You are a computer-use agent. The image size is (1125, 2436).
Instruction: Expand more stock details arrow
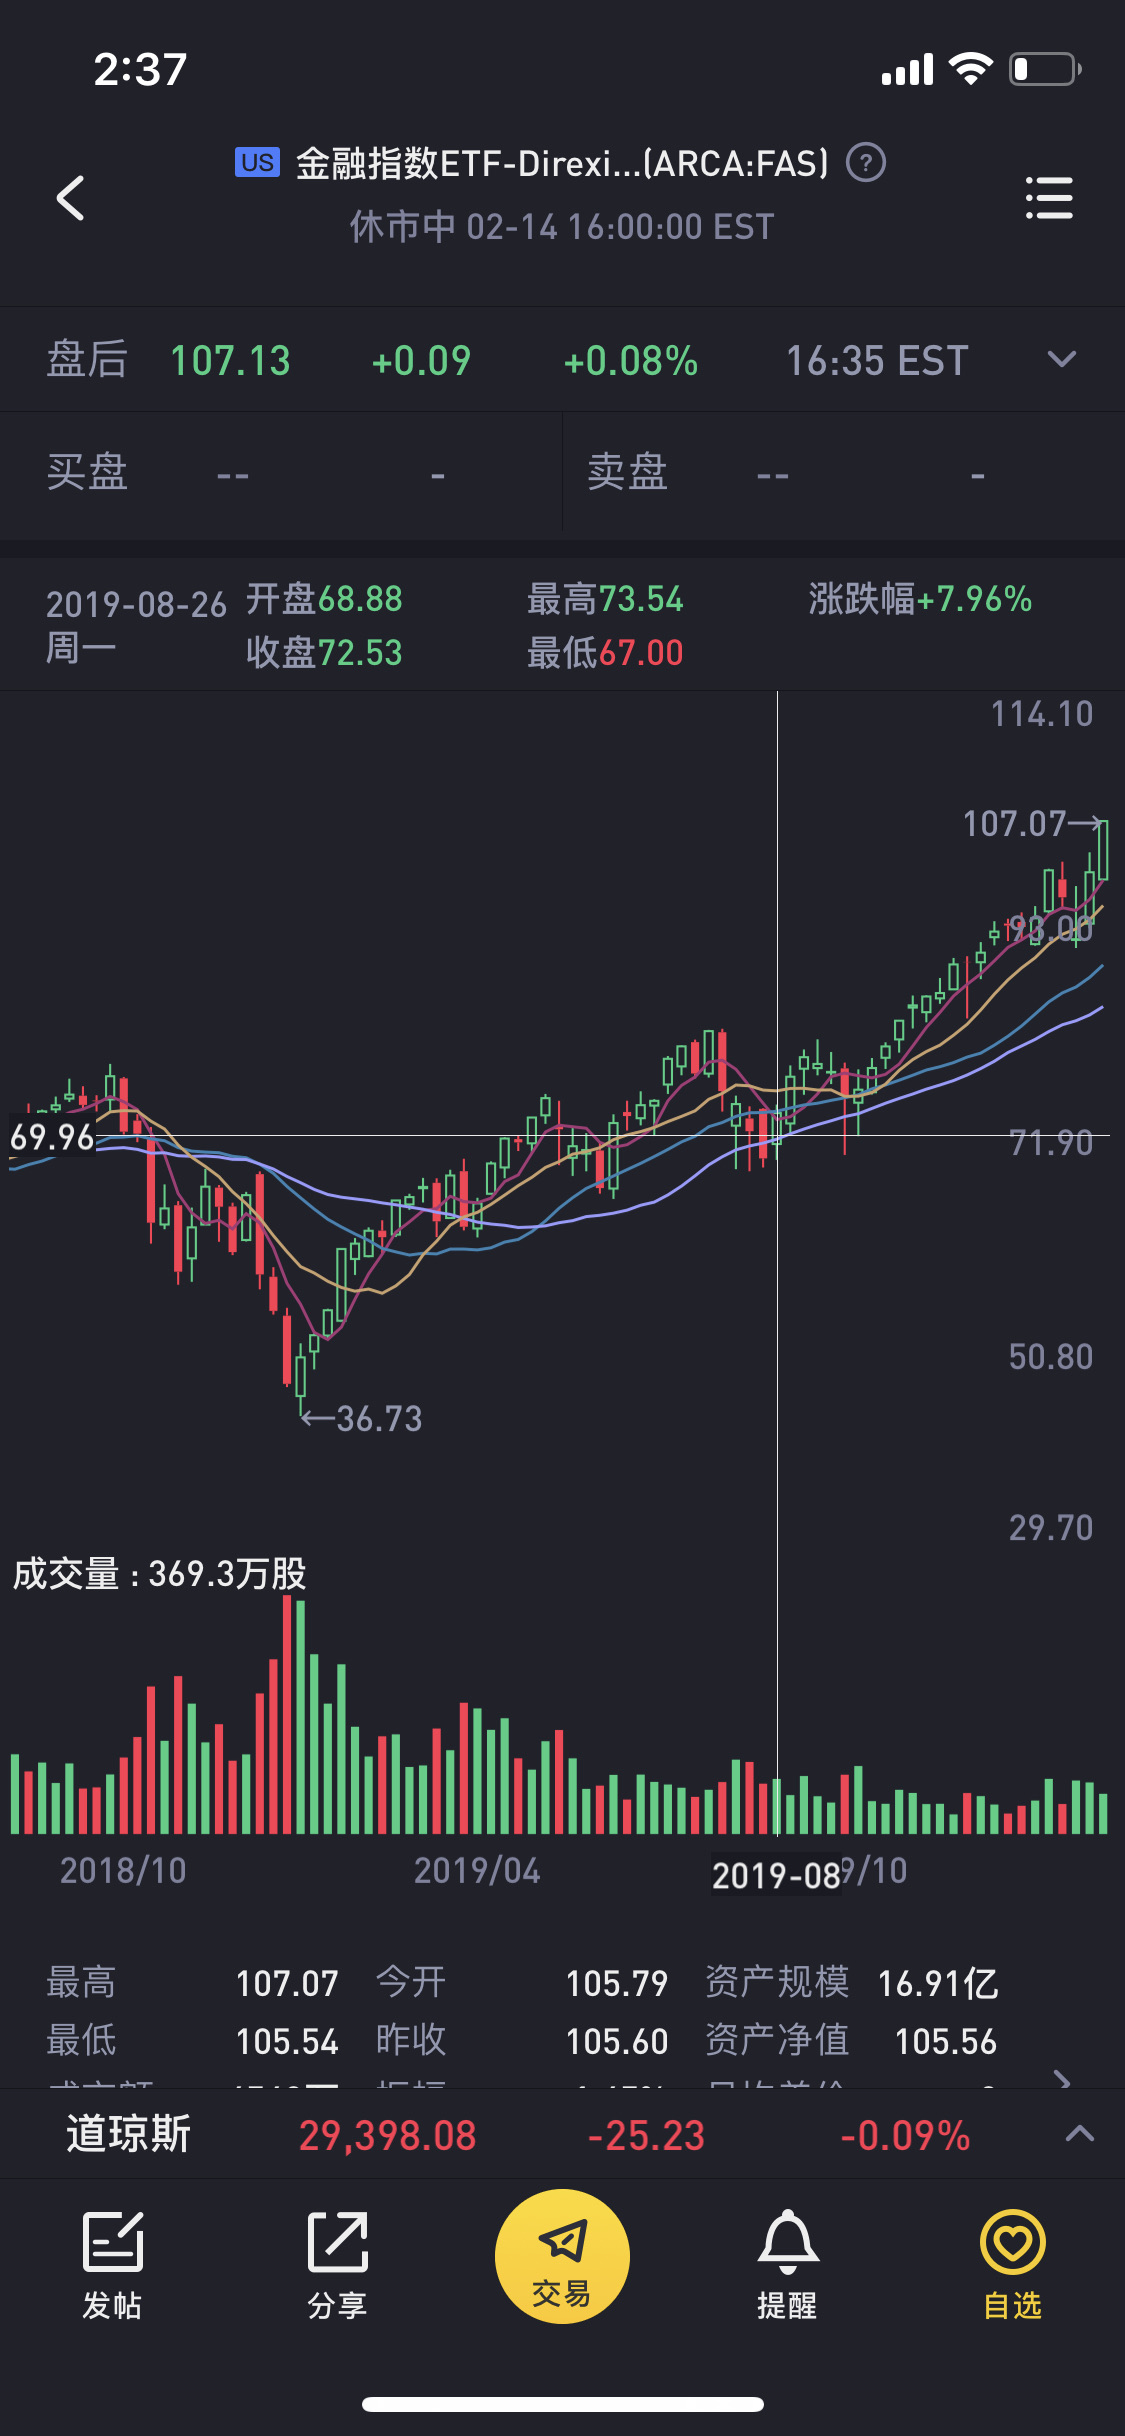tap(1063, 2078)
